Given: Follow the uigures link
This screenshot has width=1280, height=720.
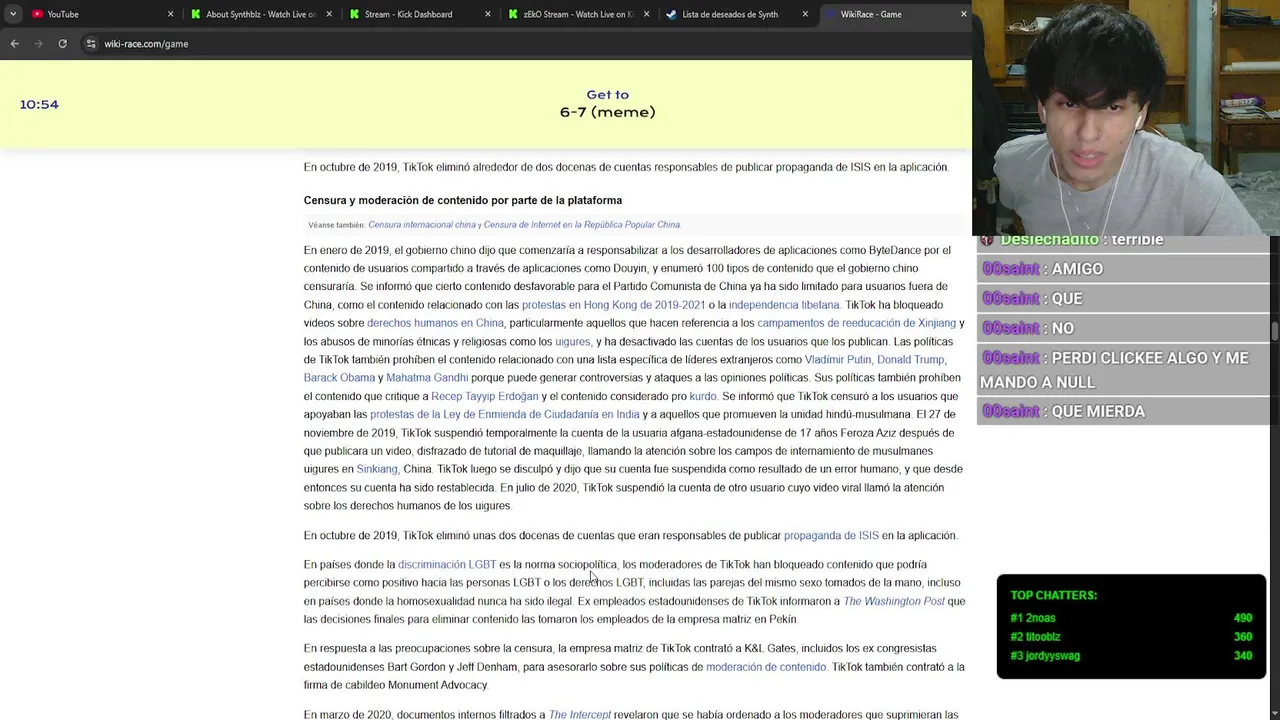Looking at the screenshot, I should tap(572, 342).
